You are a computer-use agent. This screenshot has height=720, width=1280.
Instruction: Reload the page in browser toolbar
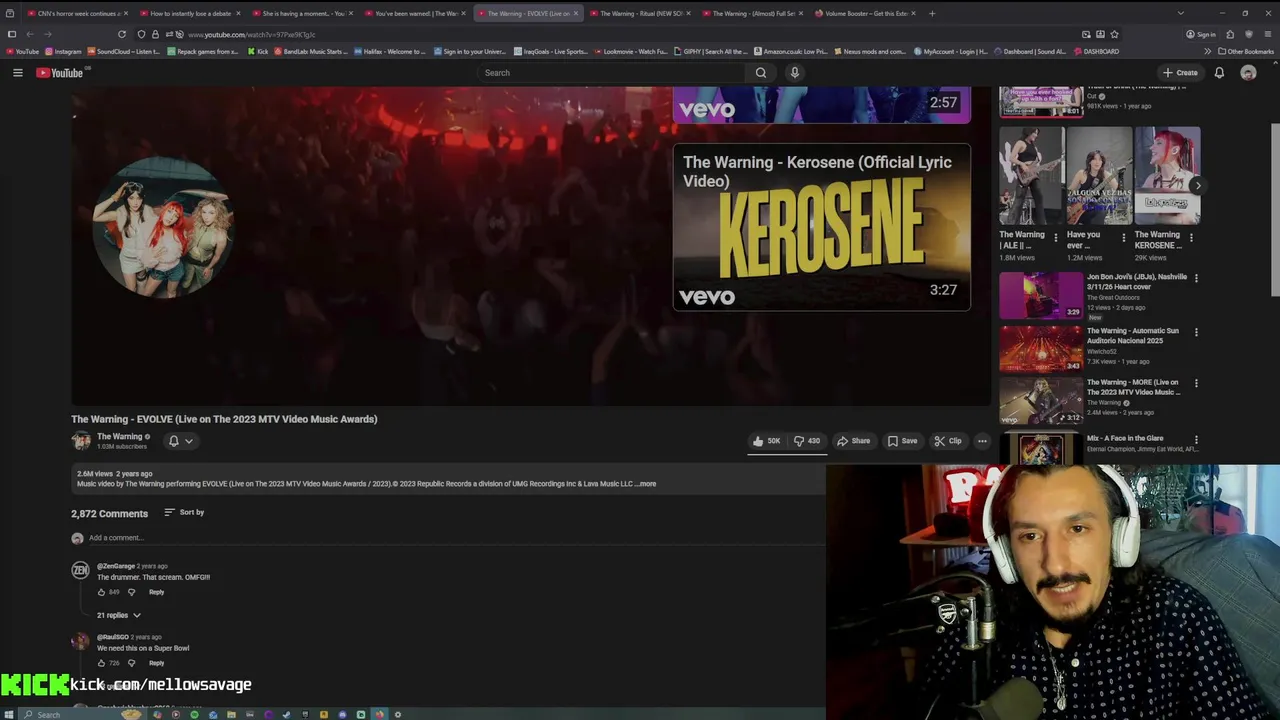[122, 34]
